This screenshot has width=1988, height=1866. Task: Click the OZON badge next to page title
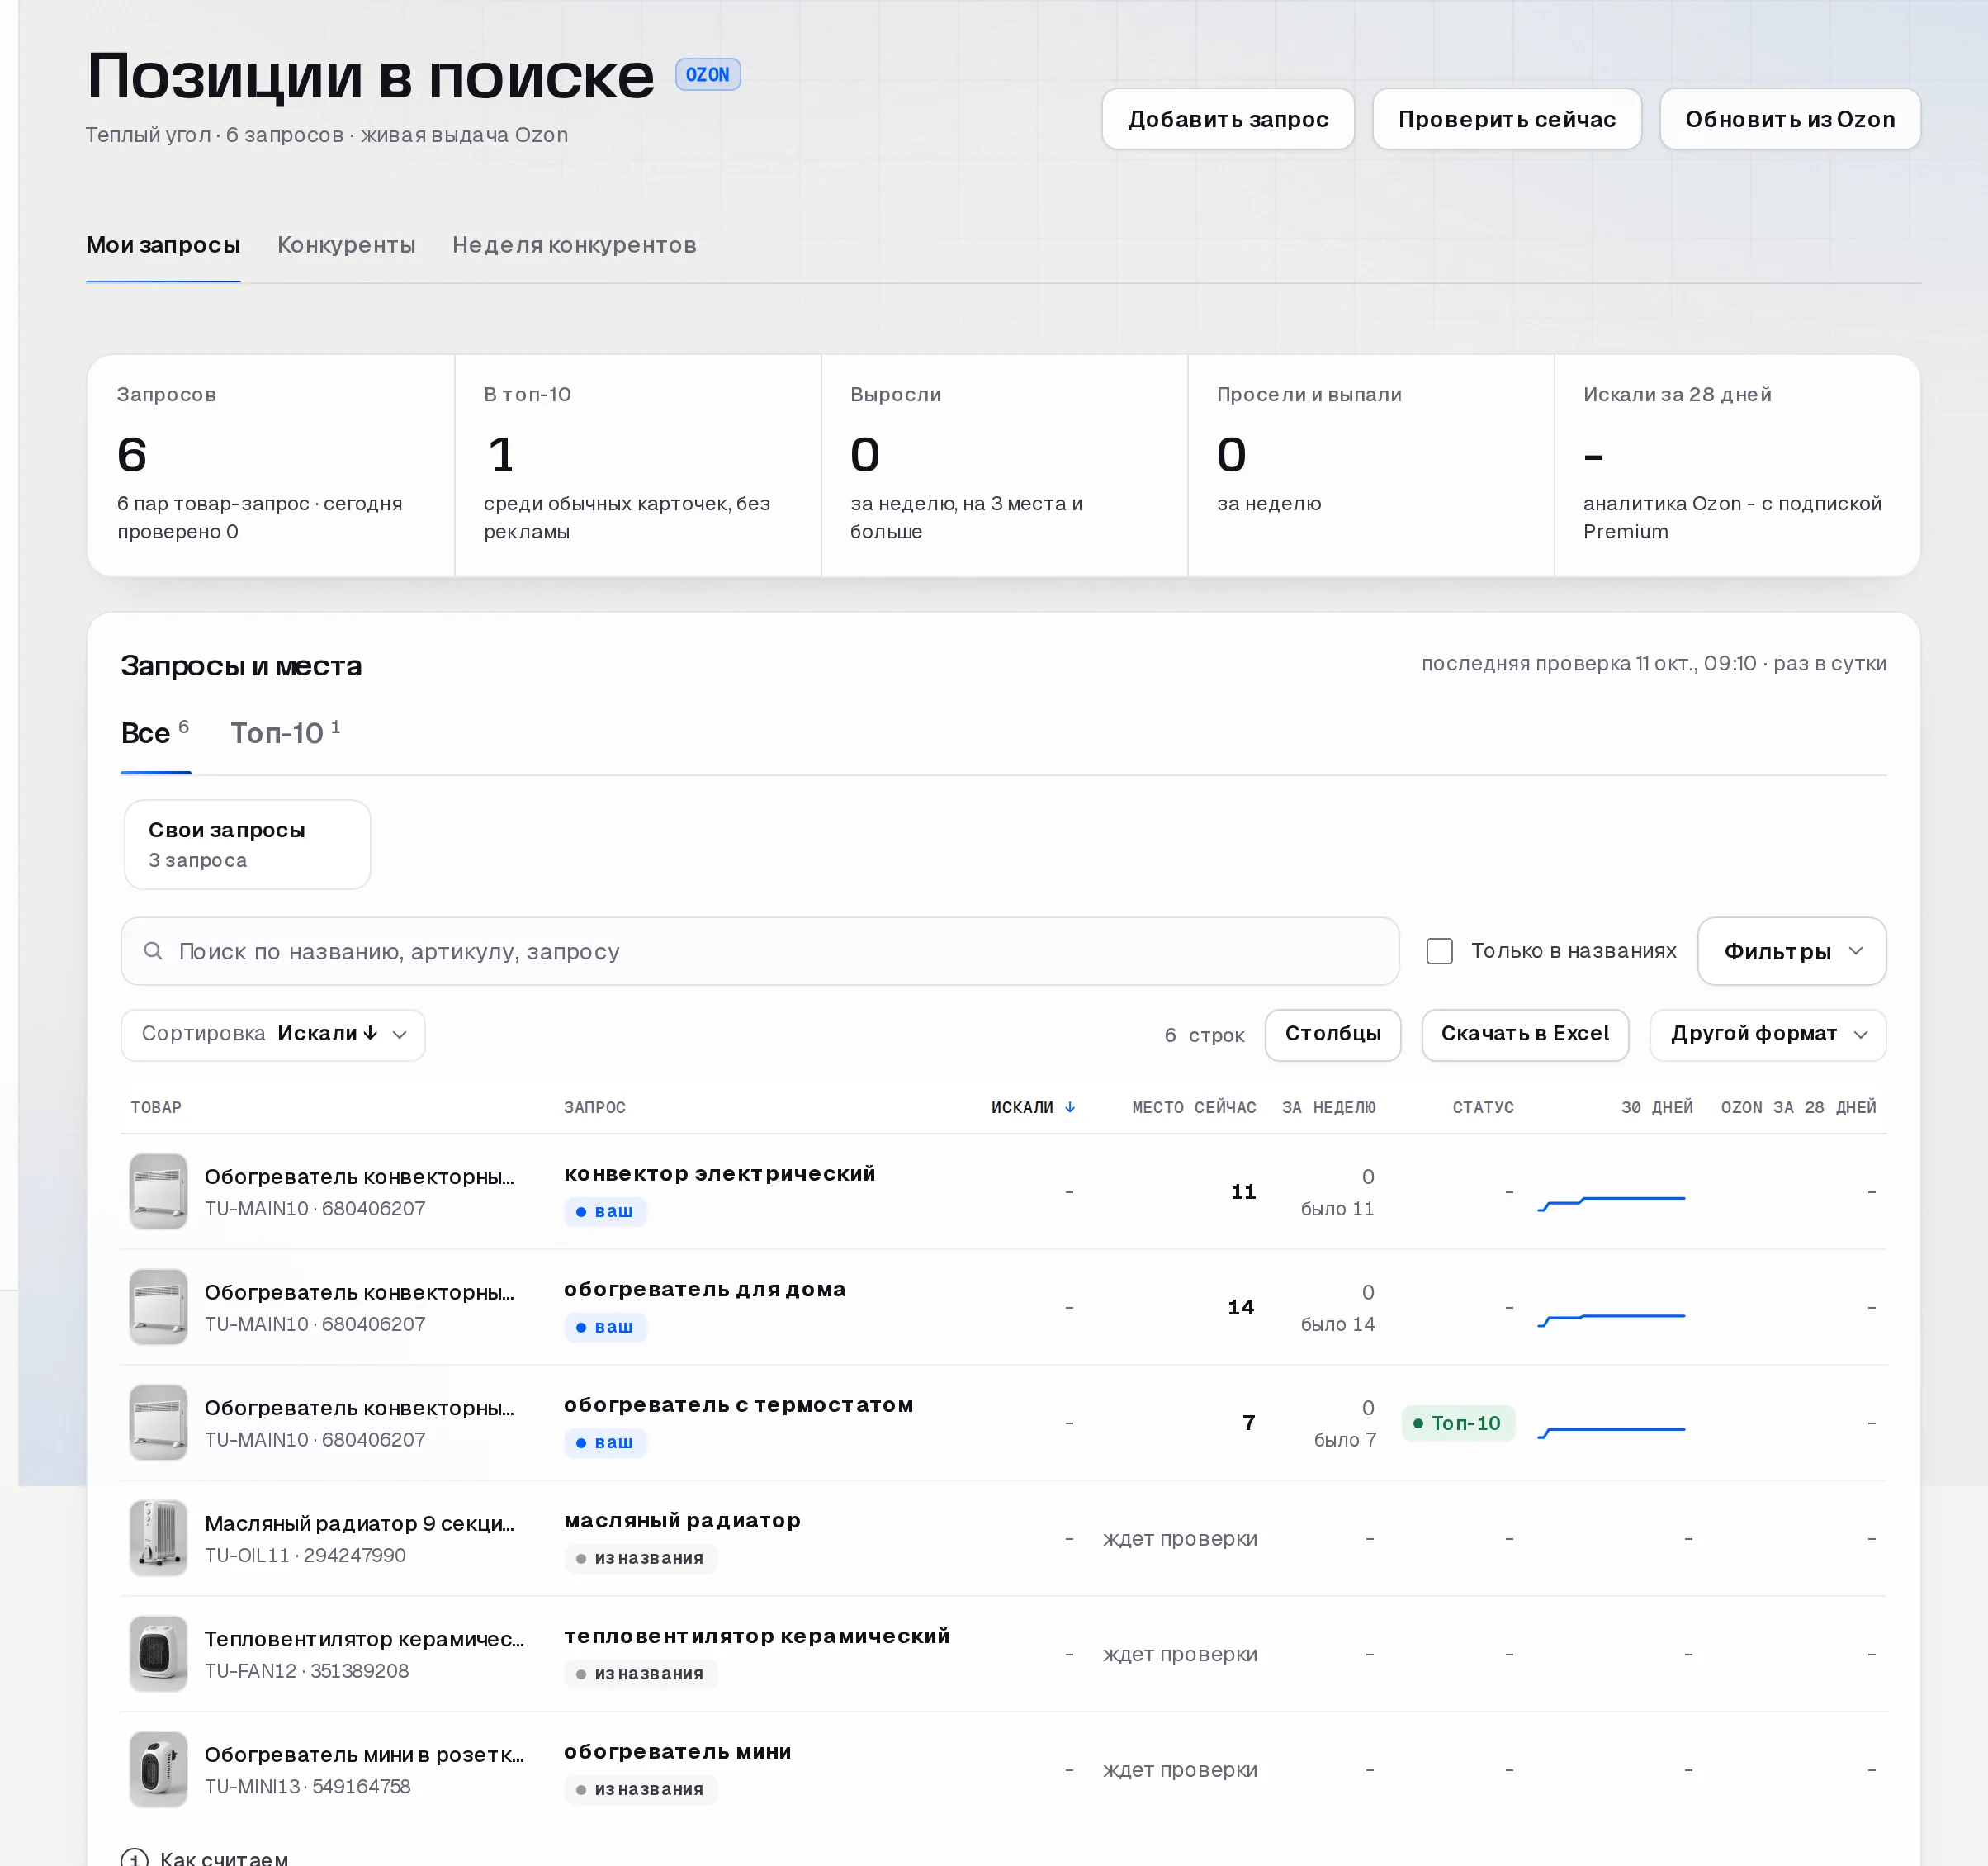click(x=708, y=75)
